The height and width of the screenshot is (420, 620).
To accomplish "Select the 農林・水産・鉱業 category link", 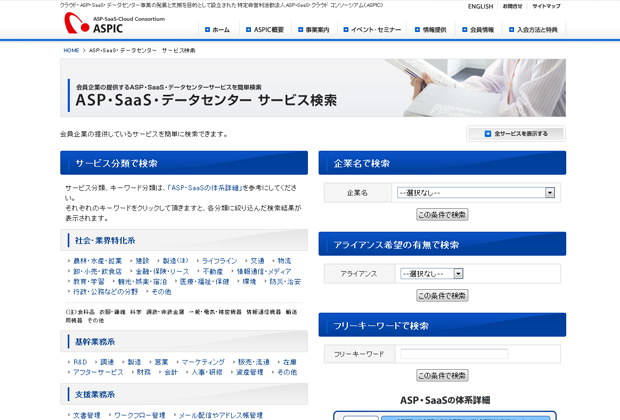I will (x=98, y=261).
